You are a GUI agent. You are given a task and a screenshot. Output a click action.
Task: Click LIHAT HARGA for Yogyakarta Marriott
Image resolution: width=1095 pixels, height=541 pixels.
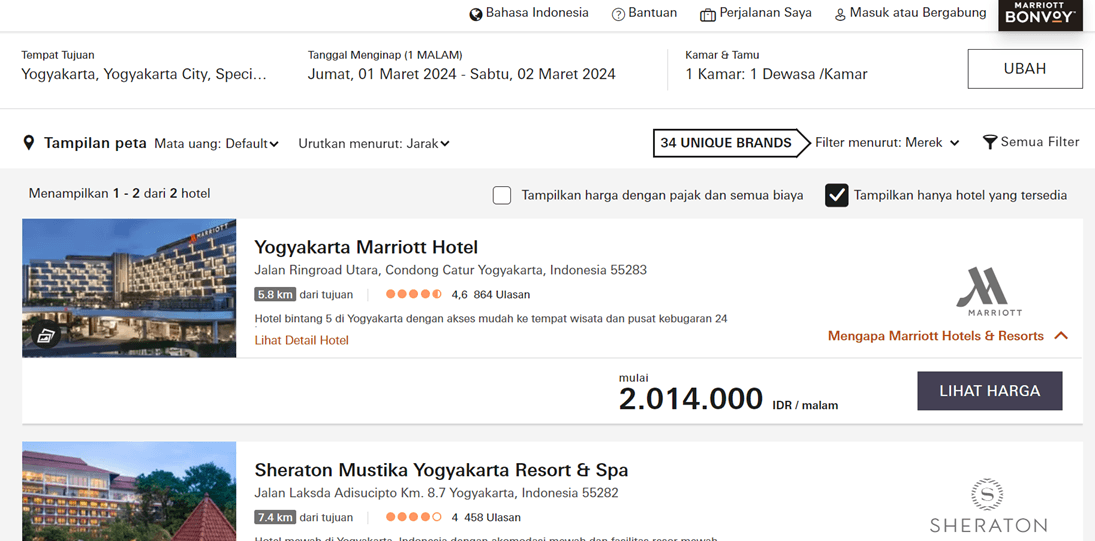(990, 391)
